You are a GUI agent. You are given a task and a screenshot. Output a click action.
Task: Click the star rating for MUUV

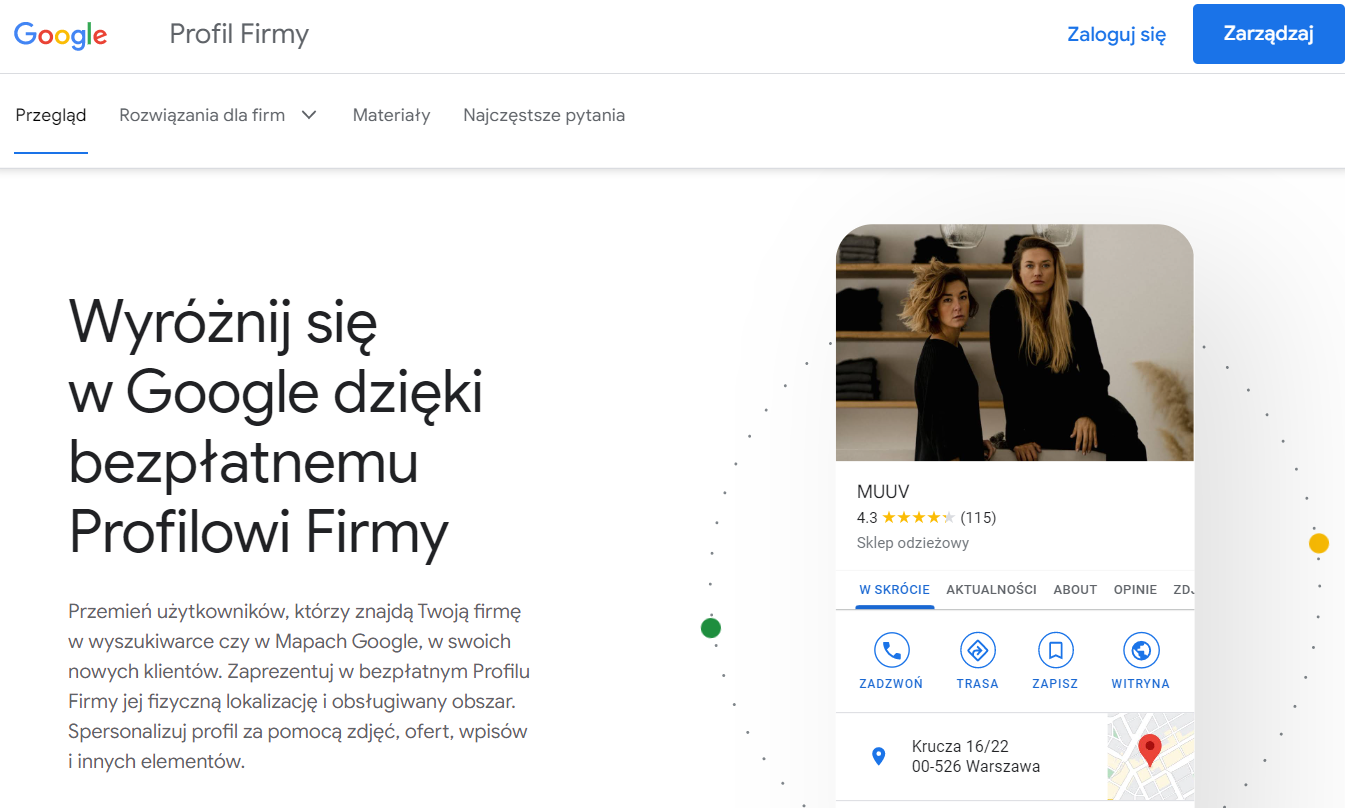(918, 518)
